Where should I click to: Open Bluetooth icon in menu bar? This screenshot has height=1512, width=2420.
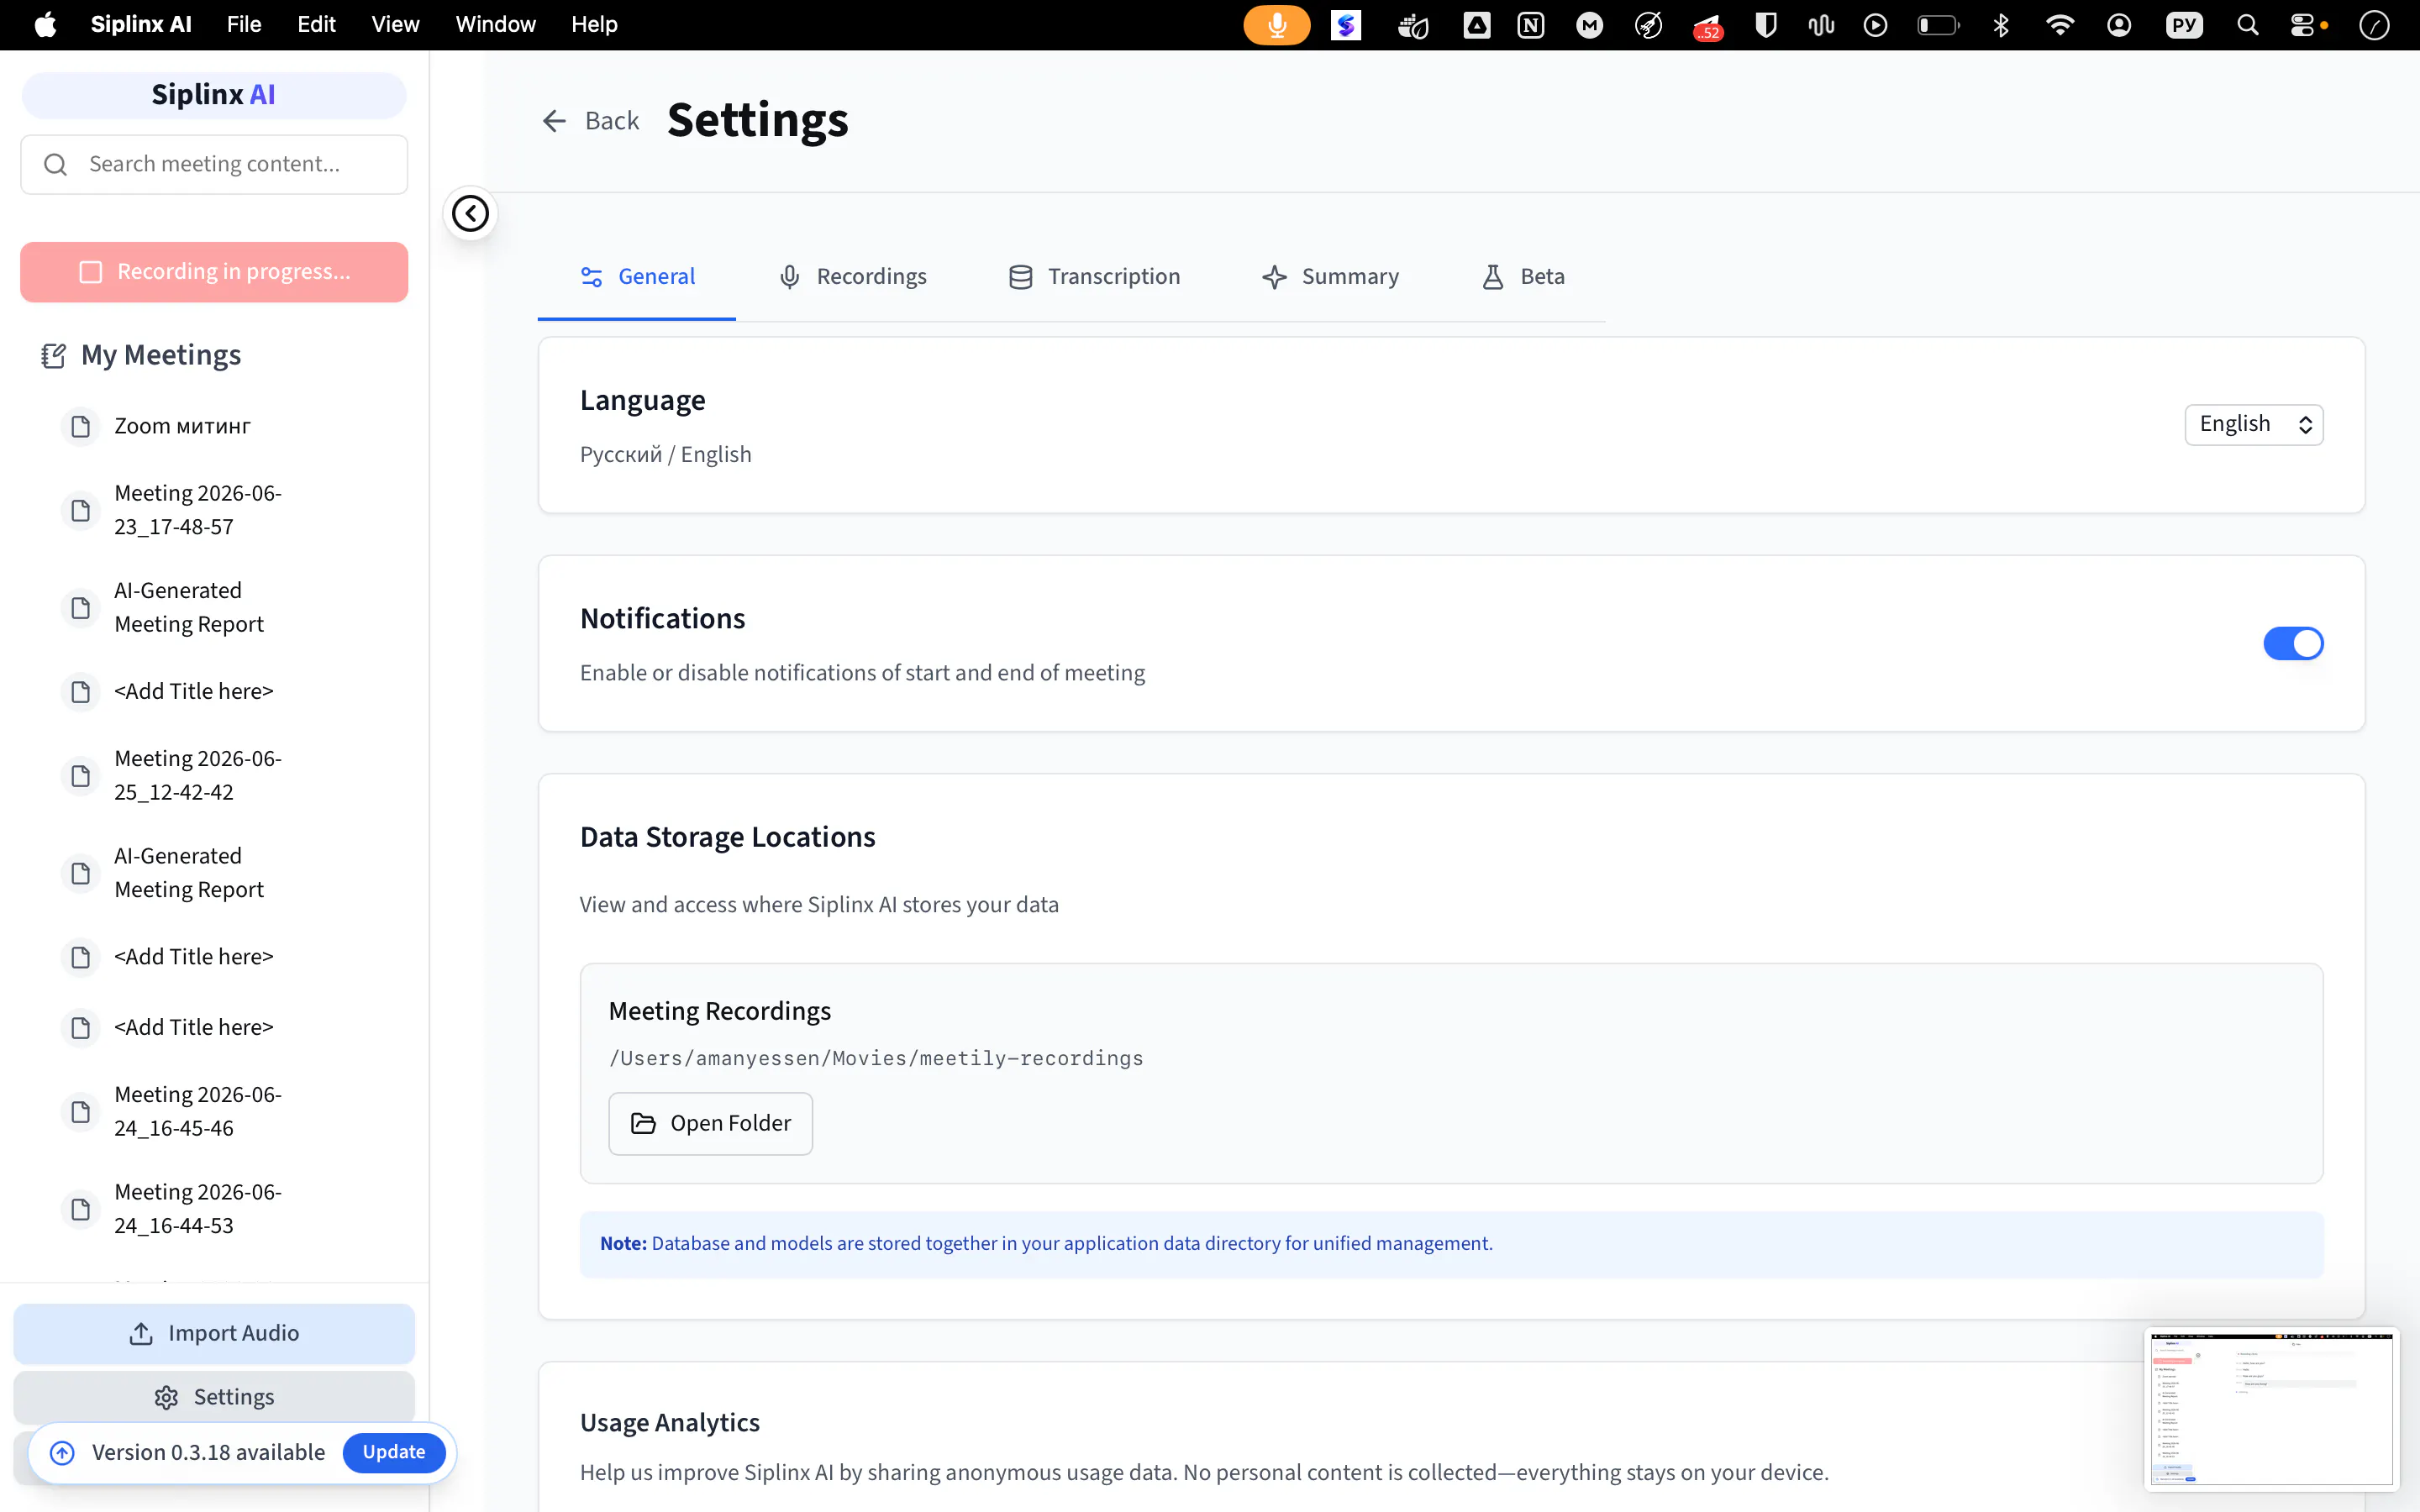click(2001, 25)
